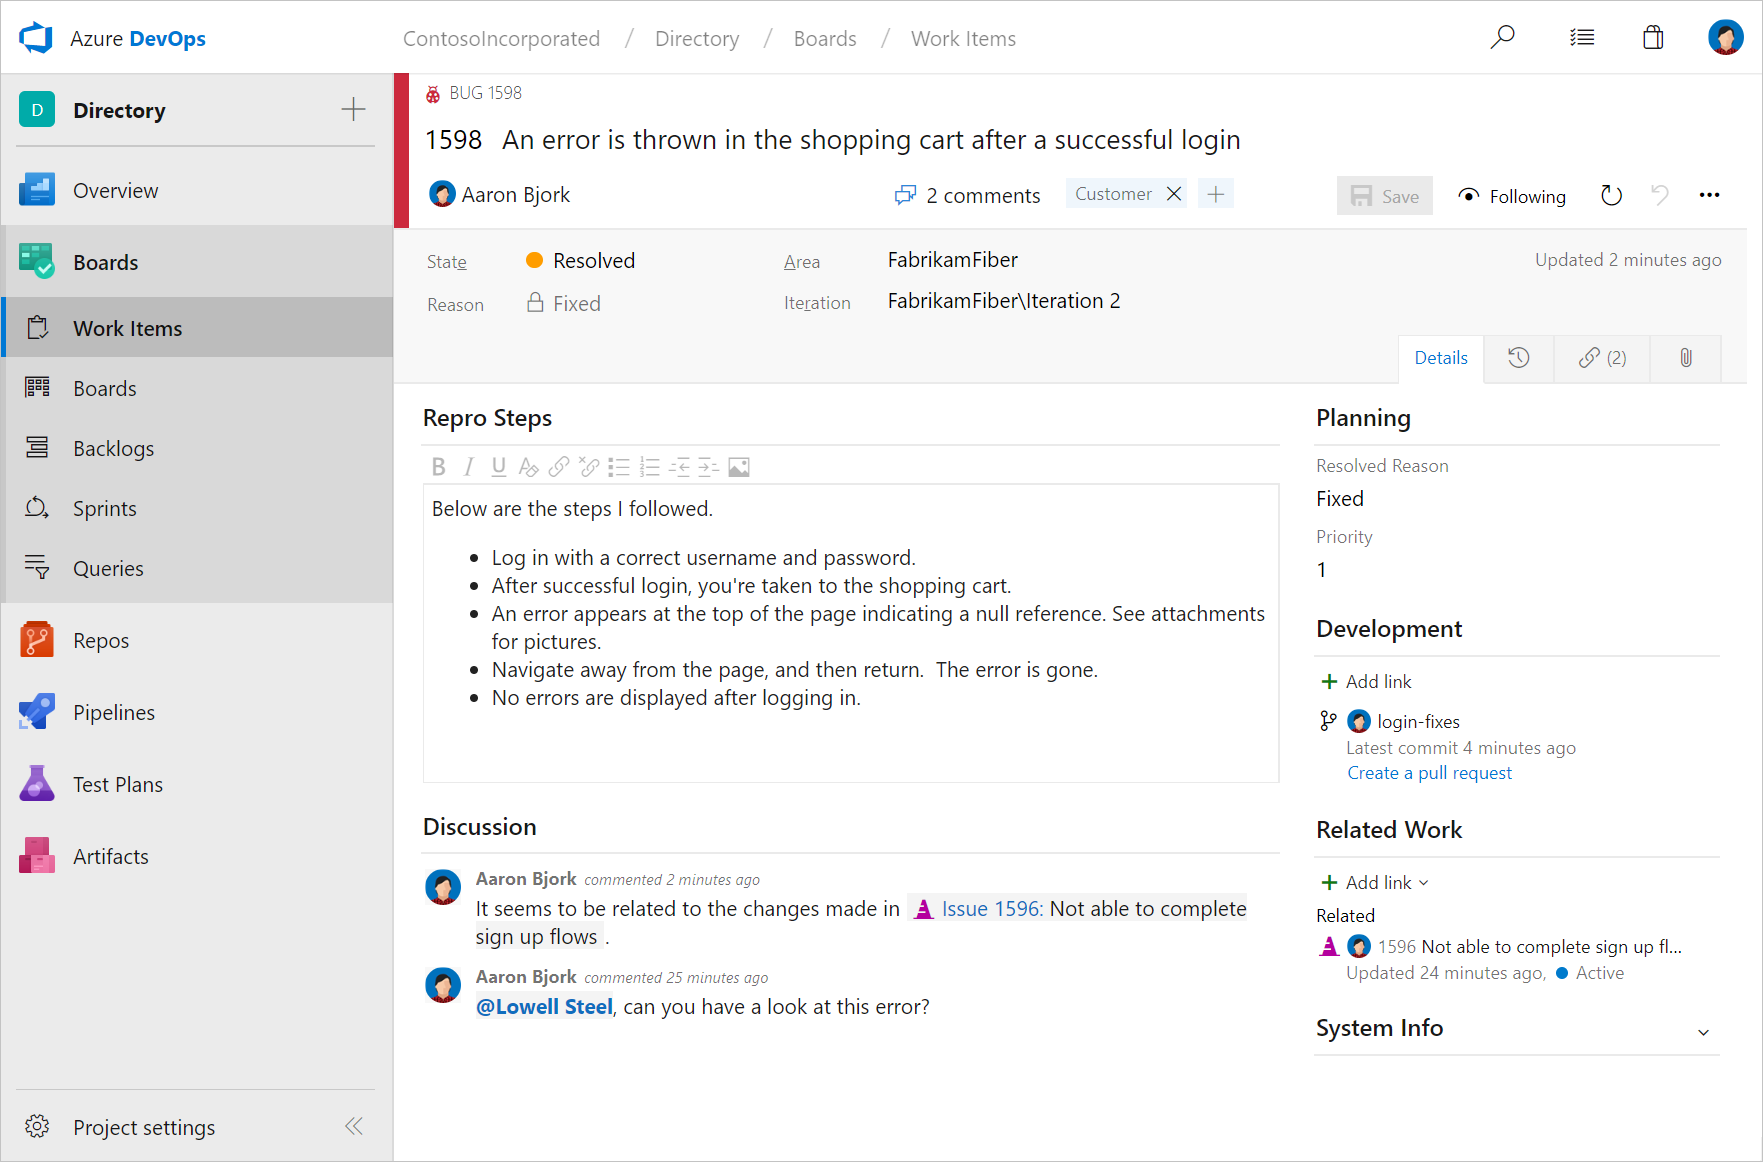Apply bold formatting in Repro Steps

438,467
